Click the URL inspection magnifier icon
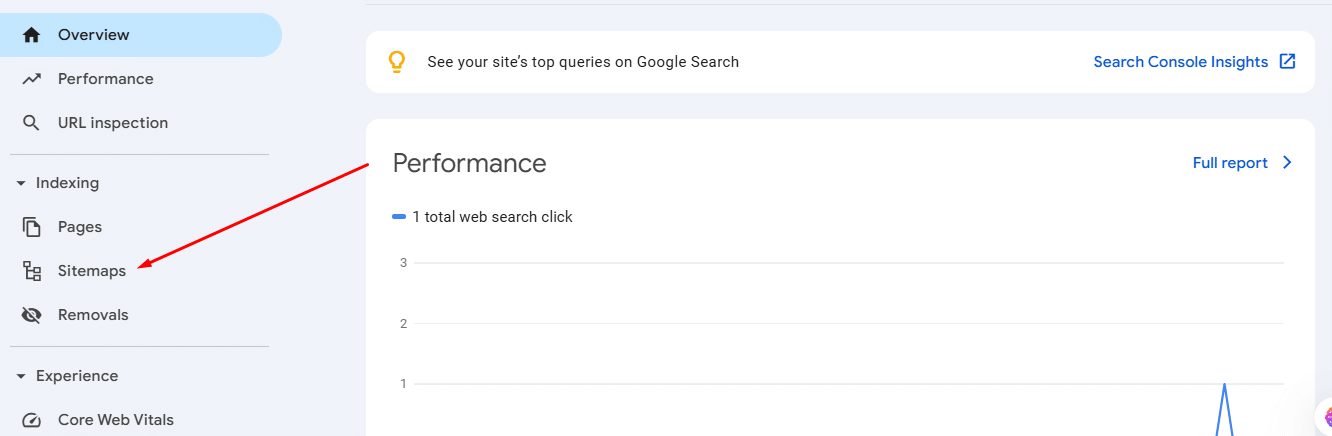The height and width of the screenshot is (436, 1332). coord(32,123)
